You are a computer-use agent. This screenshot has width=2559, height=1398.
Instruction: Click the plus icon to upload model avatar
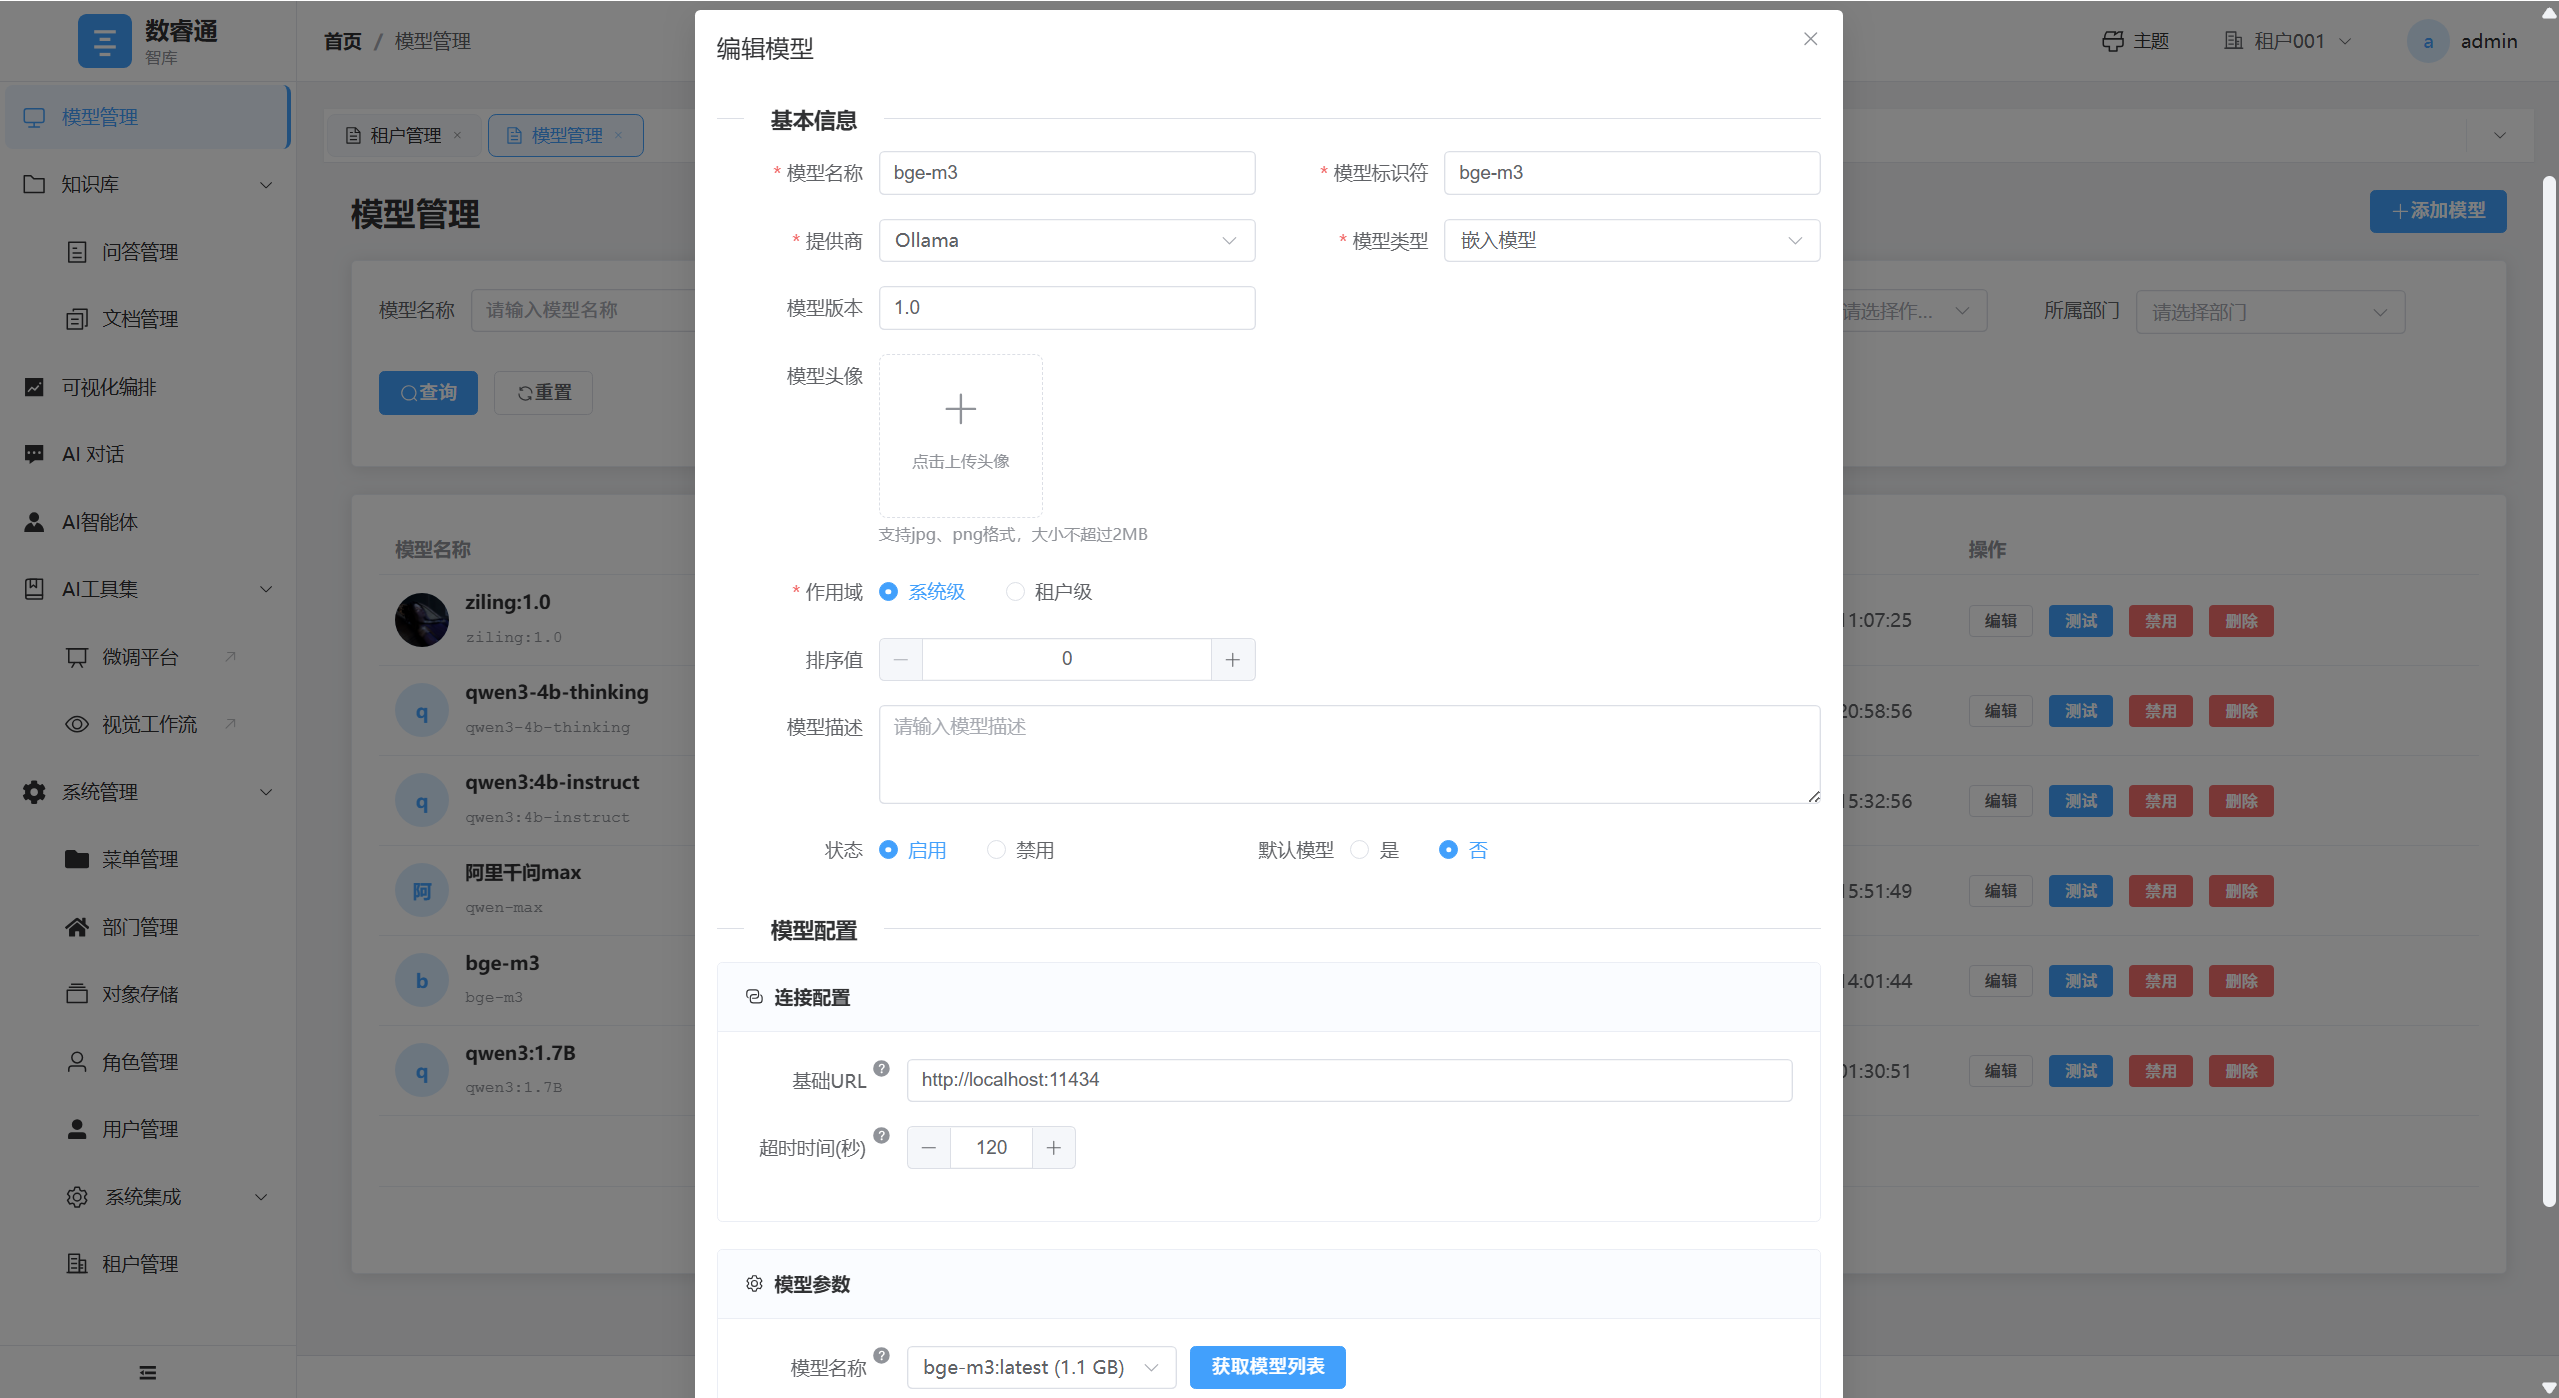(960, 409)
